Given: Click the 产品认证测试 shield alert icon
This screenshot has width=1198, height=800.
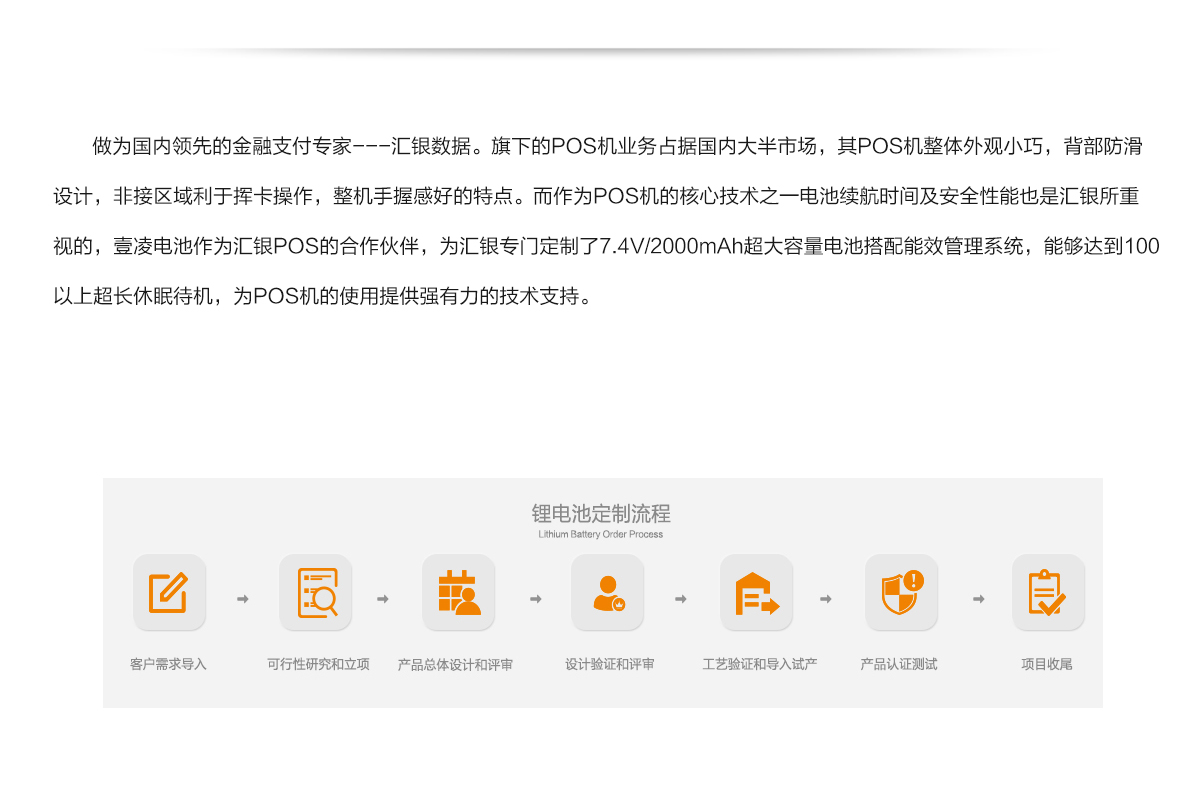Looking at the screenshot, I should pyautogui.click(x=901, y=592).
